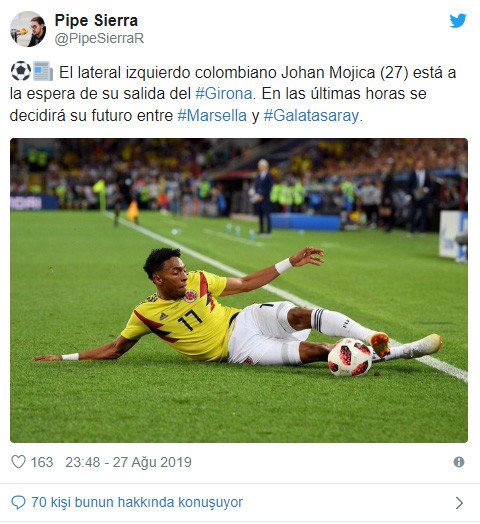Open the #Marsella hashtag link
This screenshot has height=524, width=480.
[212, 116]
